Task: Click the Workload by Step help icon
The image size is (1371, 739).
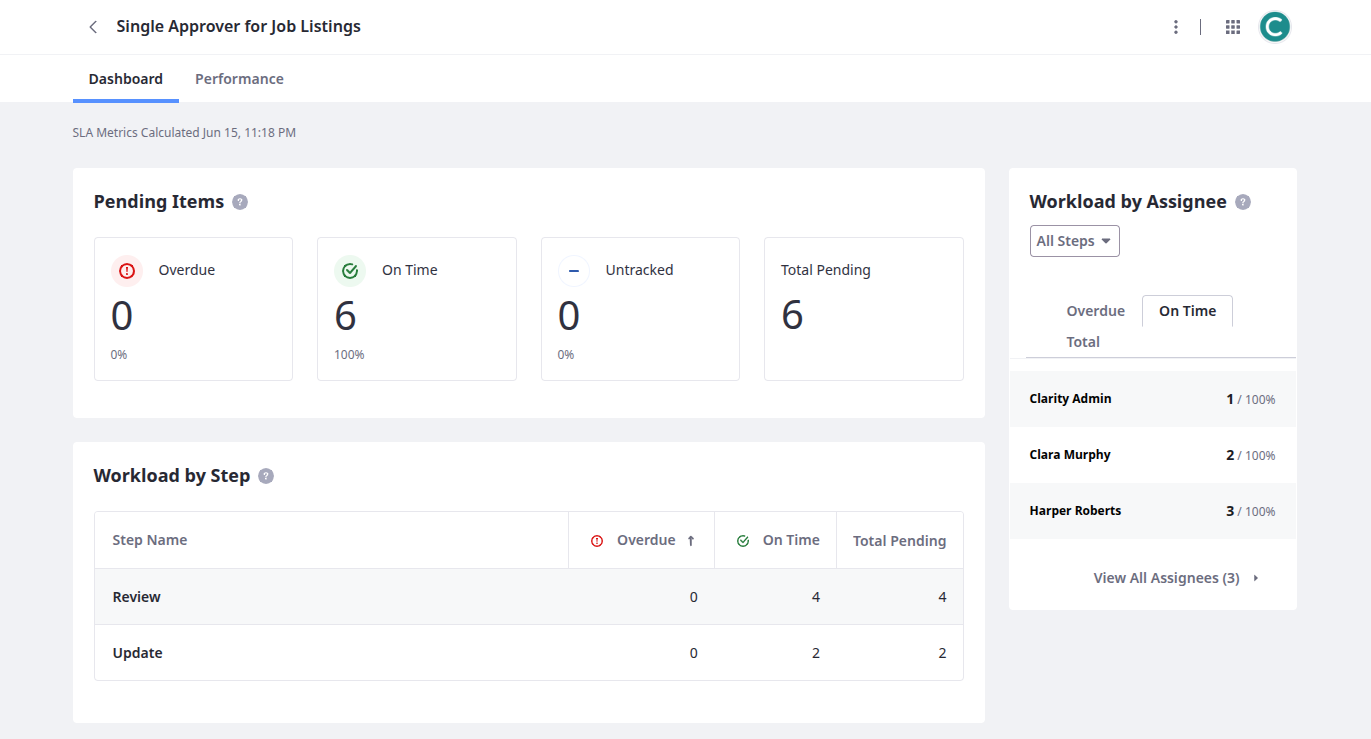Action: coord(266,476)
